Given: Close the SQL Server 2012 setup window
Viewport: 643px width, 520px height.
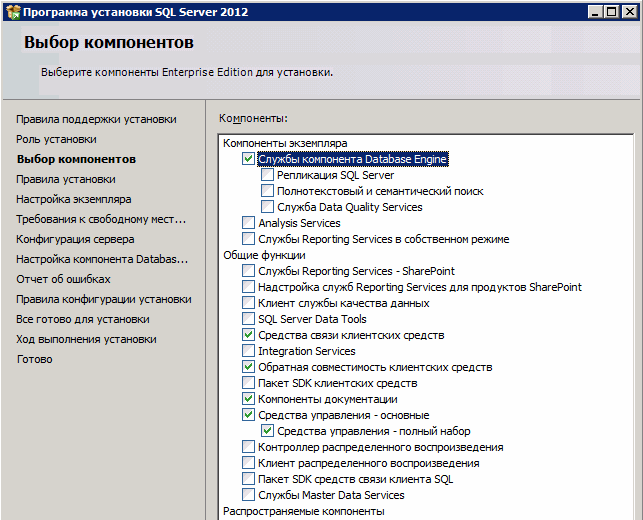Looking at the screenshot, I should coord(629,12).
